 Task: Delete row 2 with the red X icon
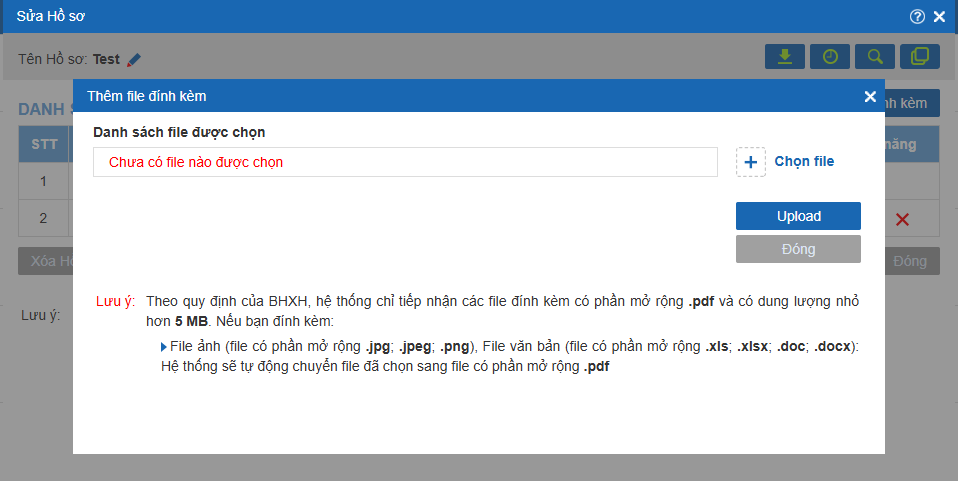pyautogui.click(x=902, y=219)
